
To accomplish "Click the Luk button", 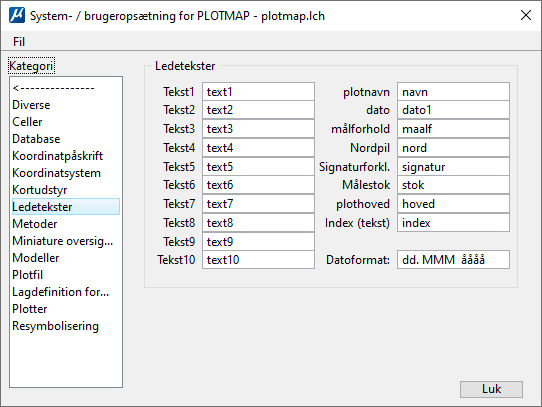I will (x=491, y=389).
